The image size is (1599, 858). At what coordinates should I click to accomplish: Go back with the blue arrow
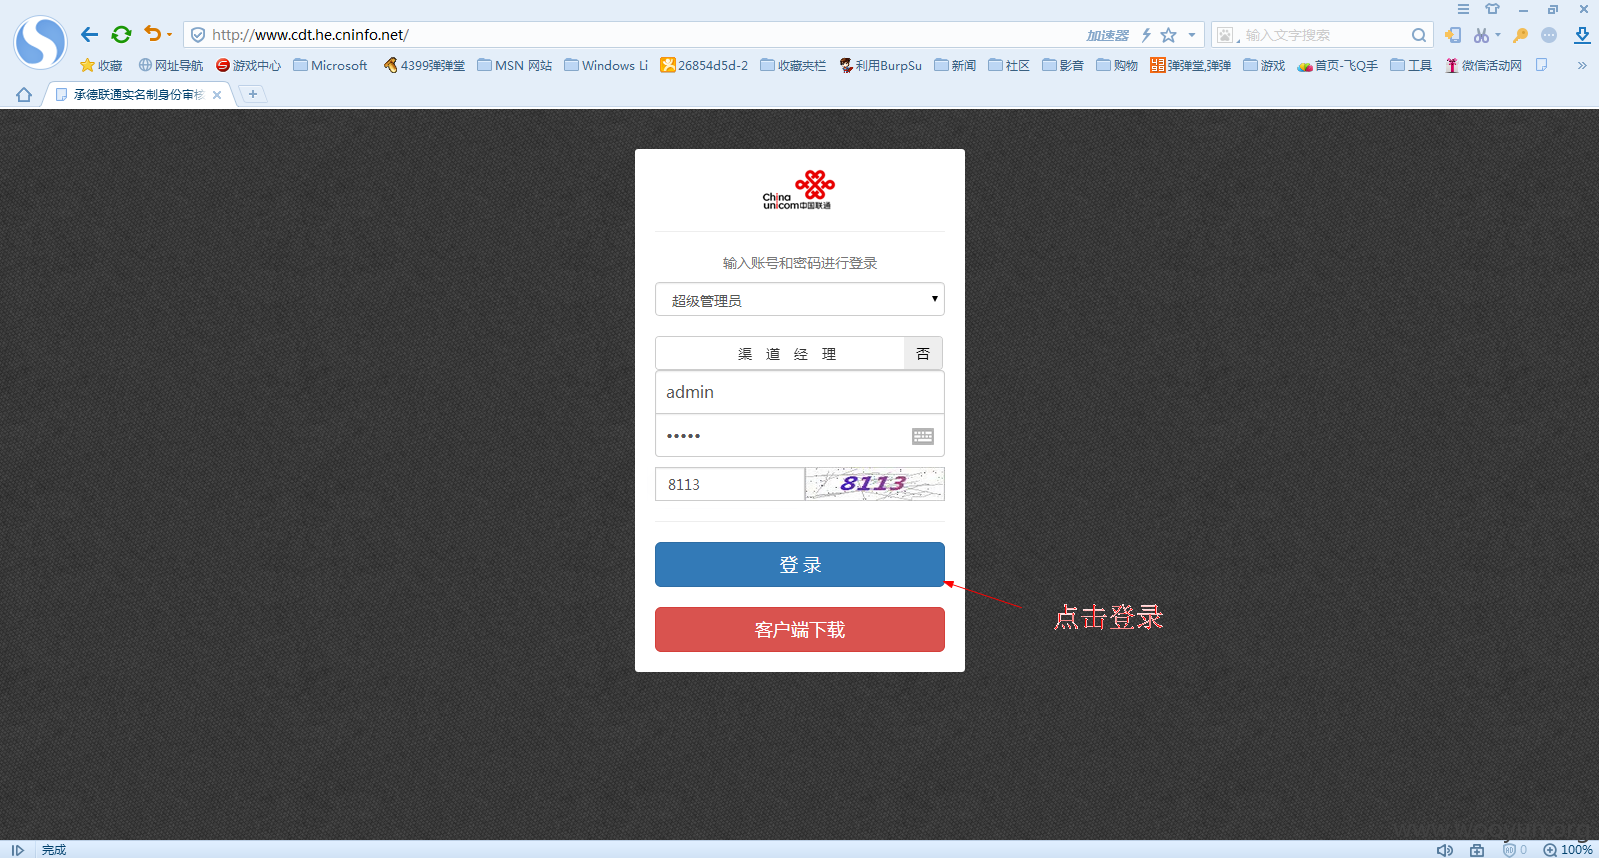(89, 35)
